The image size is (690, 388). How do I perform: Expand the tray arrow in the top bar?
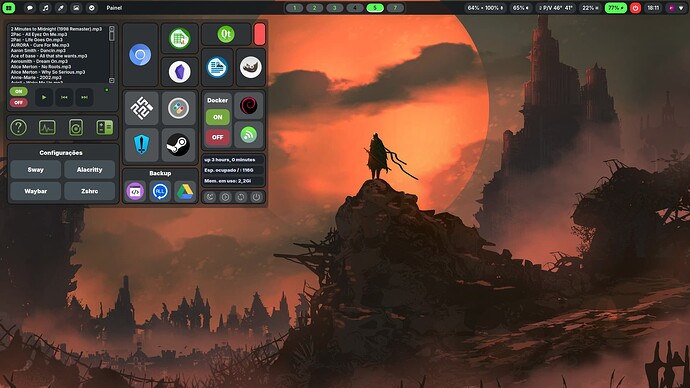tap(681, 8)
